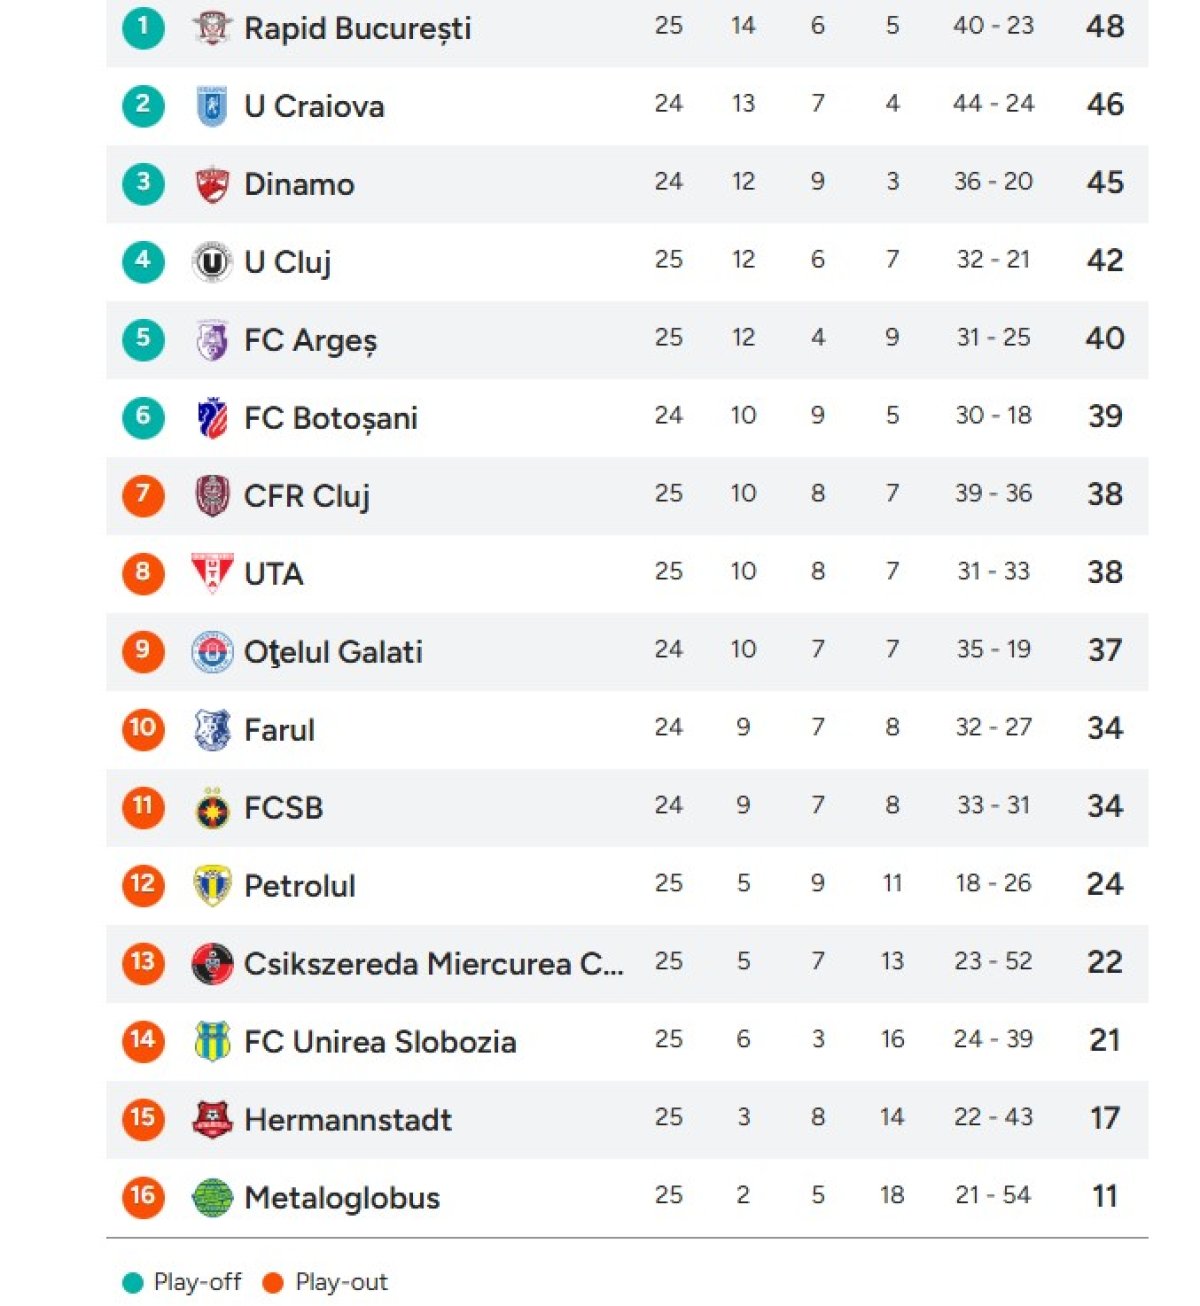Open the Farul team link

click(279, 730)
